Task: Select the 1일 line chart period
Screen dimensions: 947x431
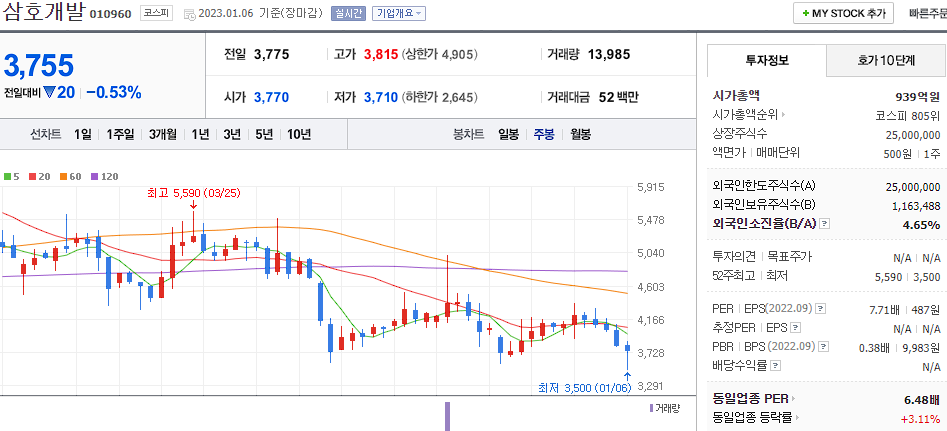Action: (x=83, y=135)
